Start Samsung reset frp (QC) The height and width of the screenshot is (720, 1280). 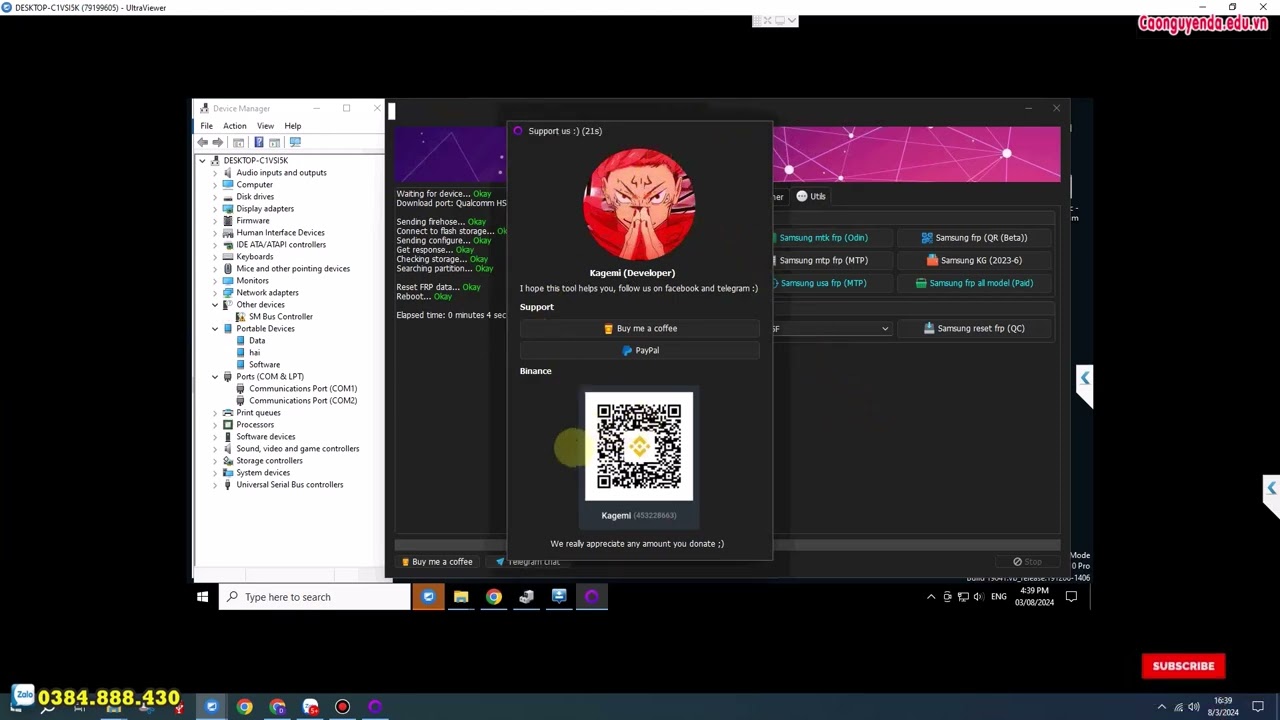point(974,328)
